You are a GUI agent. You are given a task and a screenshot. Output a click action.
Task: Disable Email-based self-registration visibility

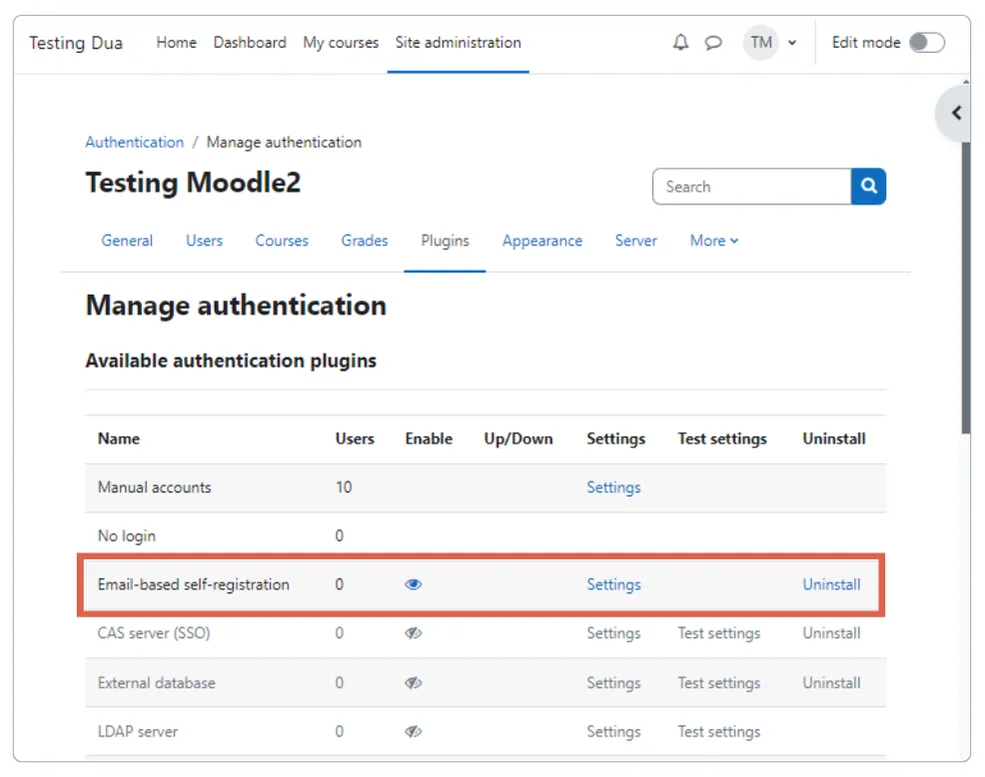click(413, 584)
